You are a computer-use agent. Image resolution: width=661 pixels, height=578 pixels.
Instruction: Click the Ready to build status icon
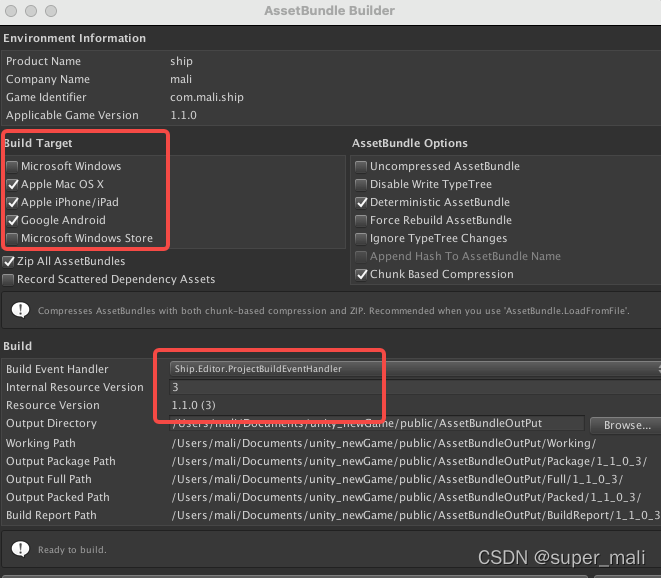click(20, 549)
